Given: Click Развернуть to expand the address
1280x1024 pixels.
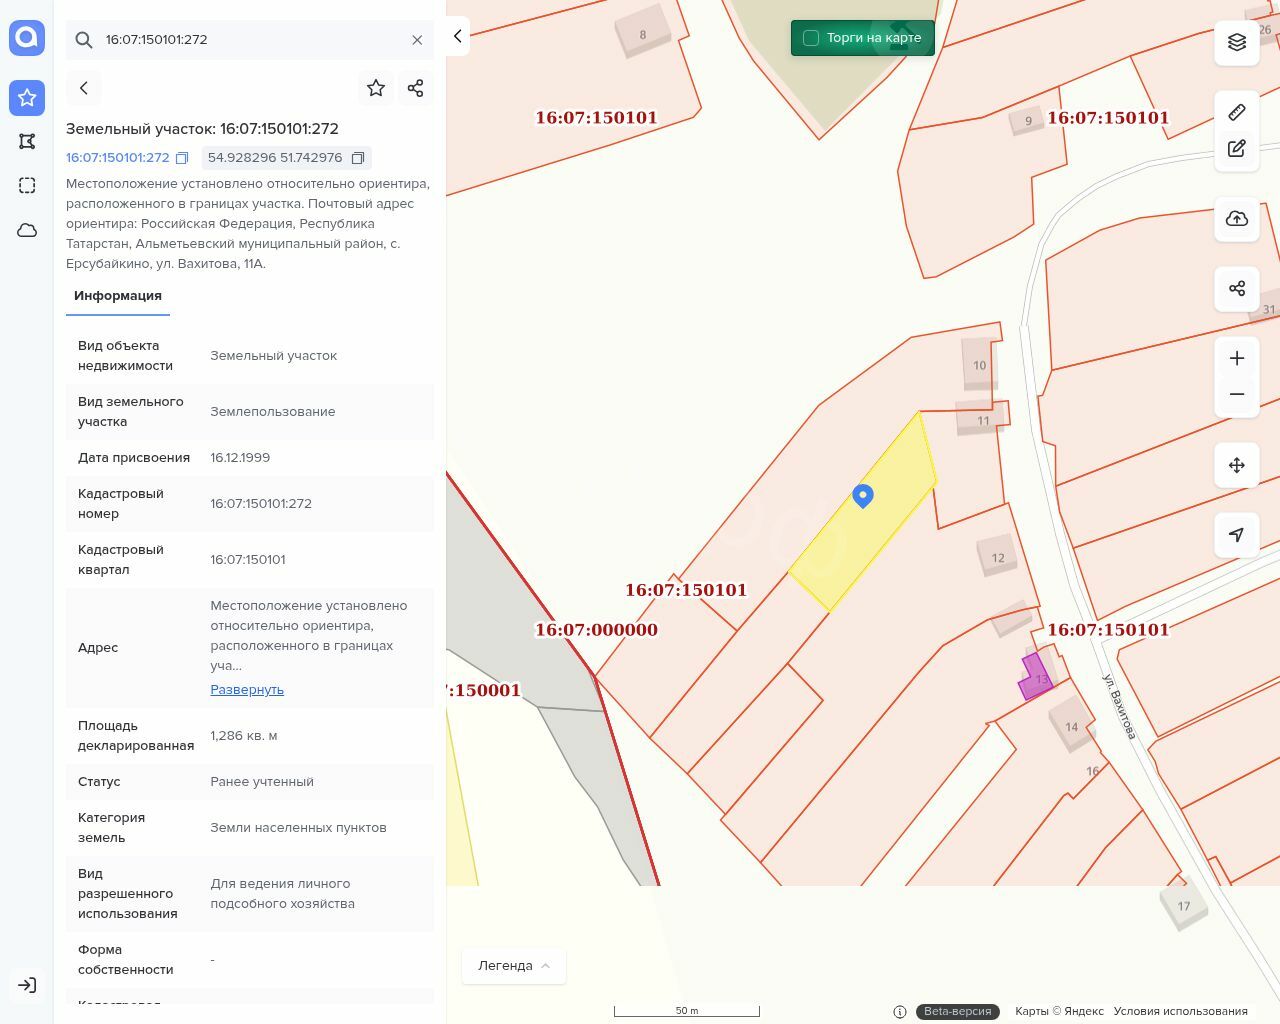Looking at the screenshot, I should coord(247,690).
